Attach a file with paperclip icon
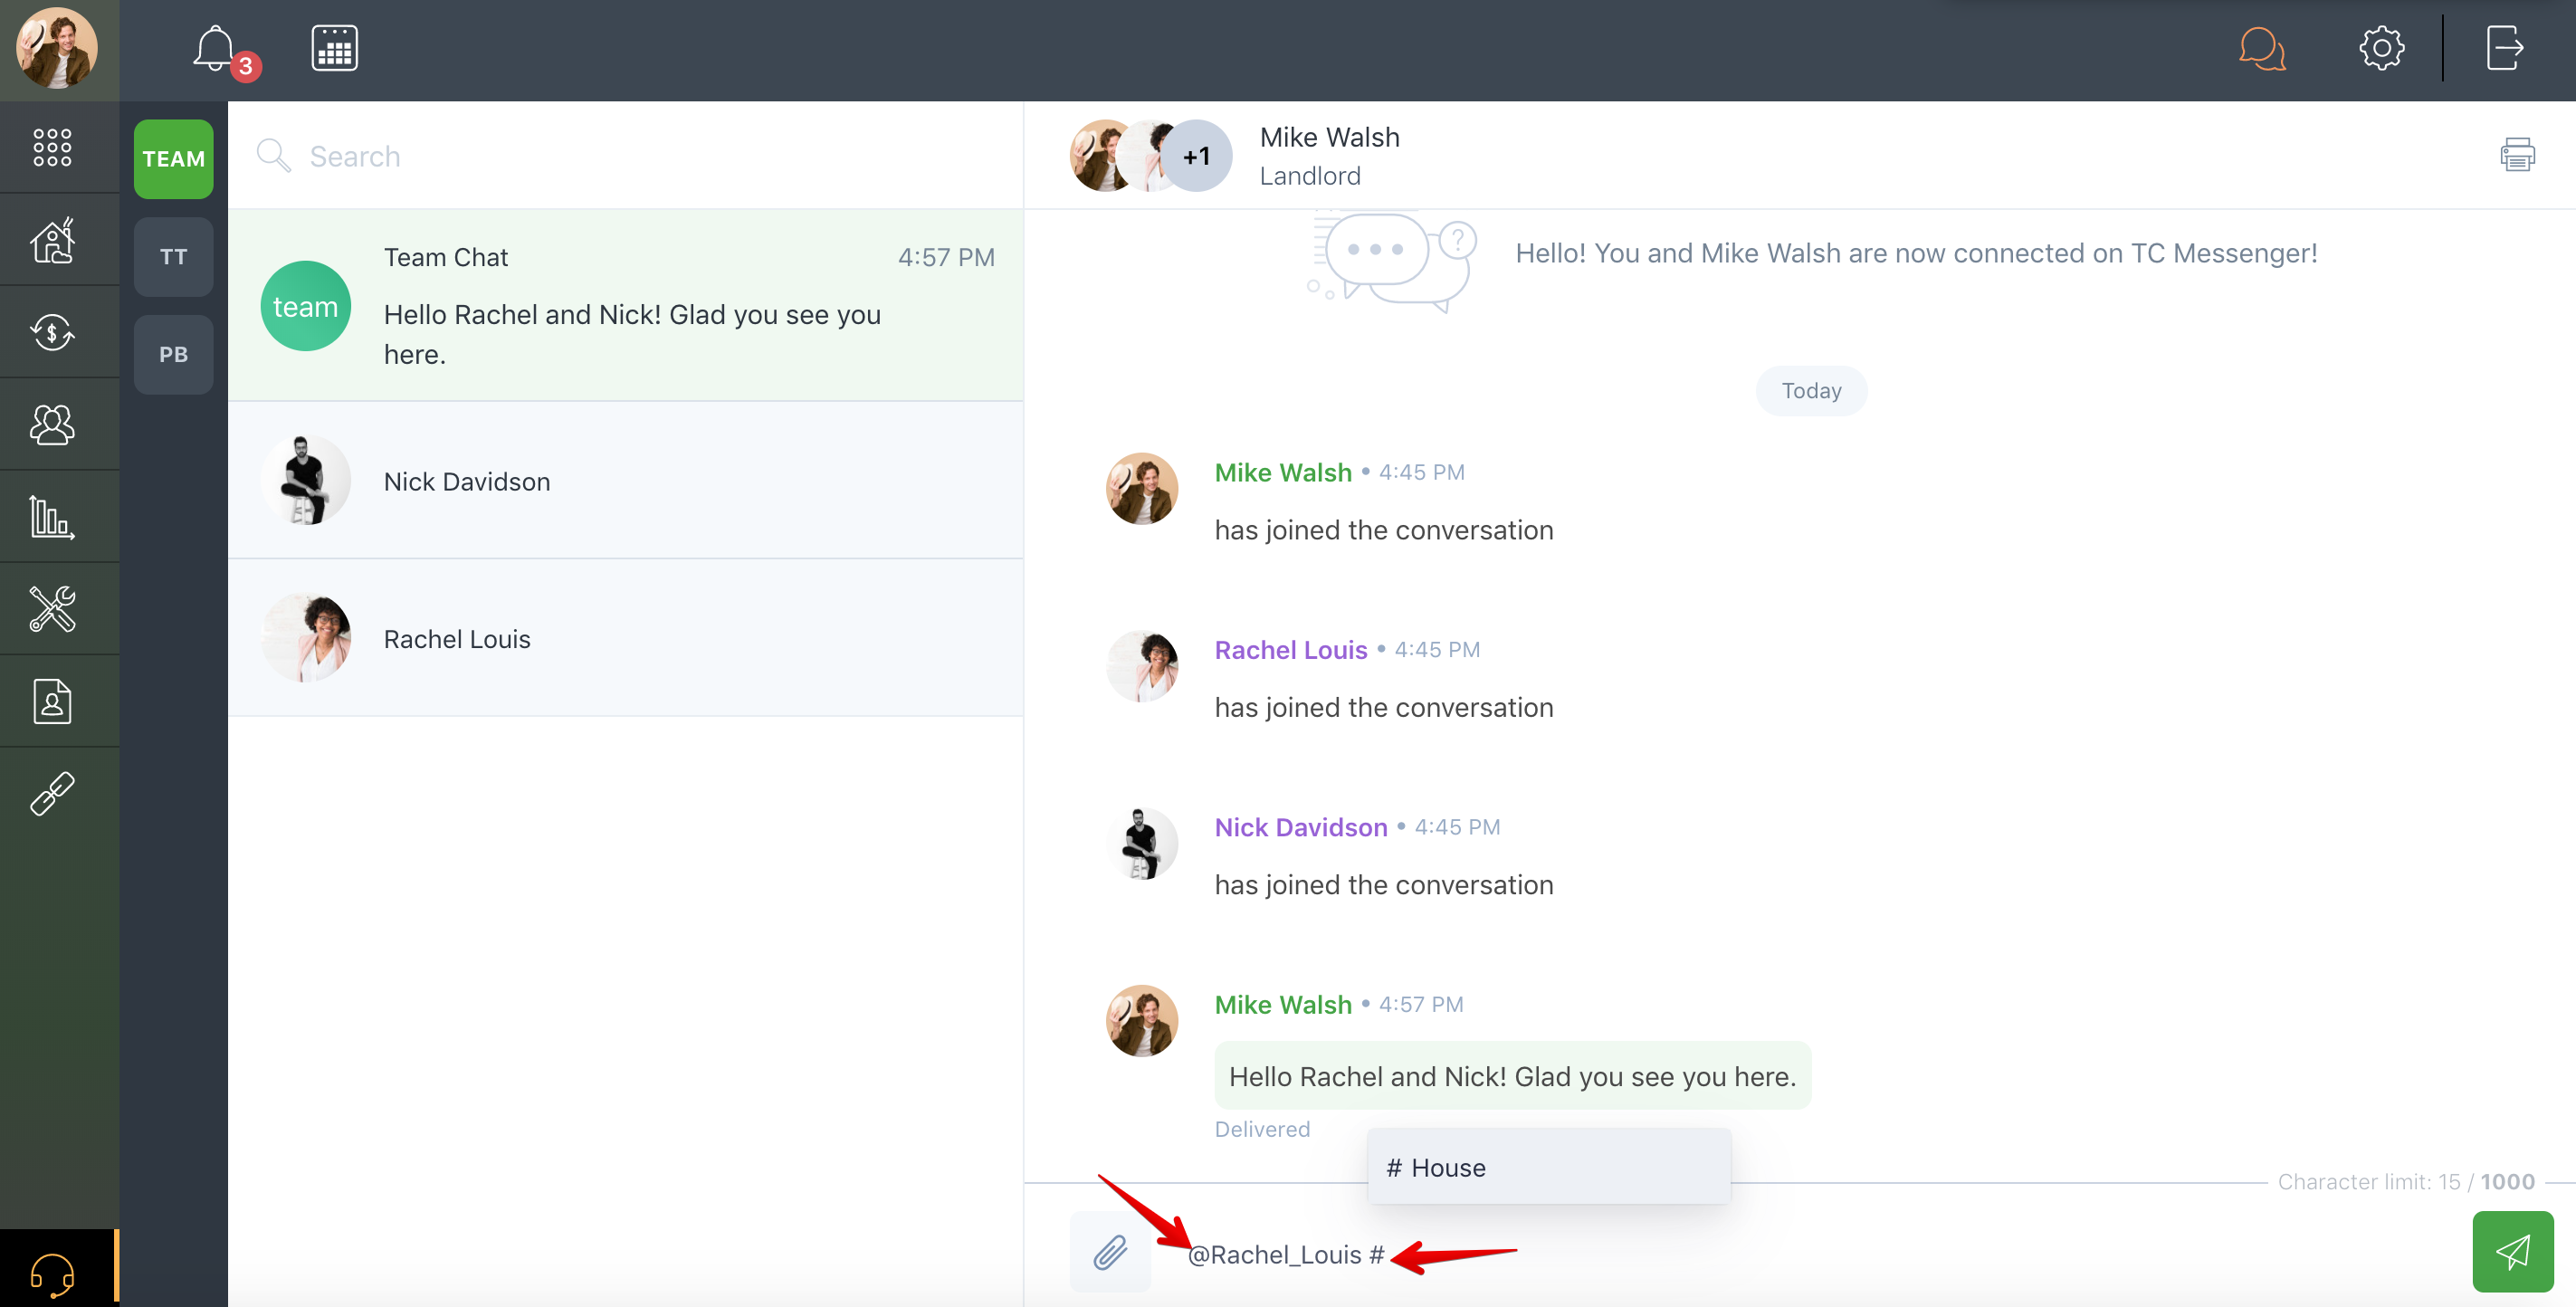Image resolution: width=2576 pixels, height=1307 pixels. tap(1110, 1252)
